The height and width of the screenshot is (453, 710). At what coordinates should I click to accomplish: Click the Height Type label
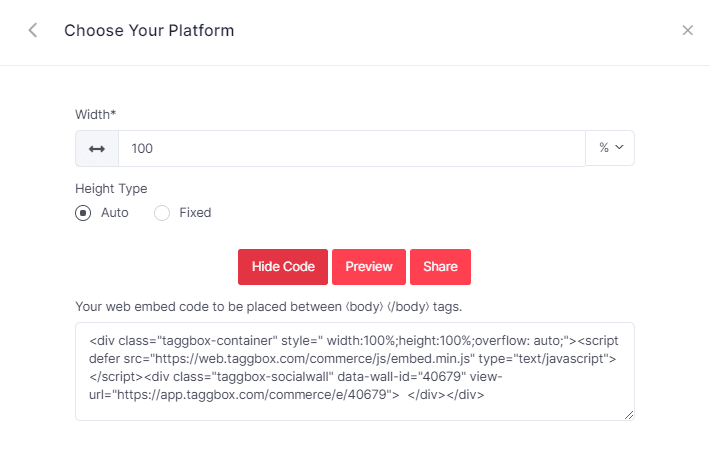coord(111,188)
